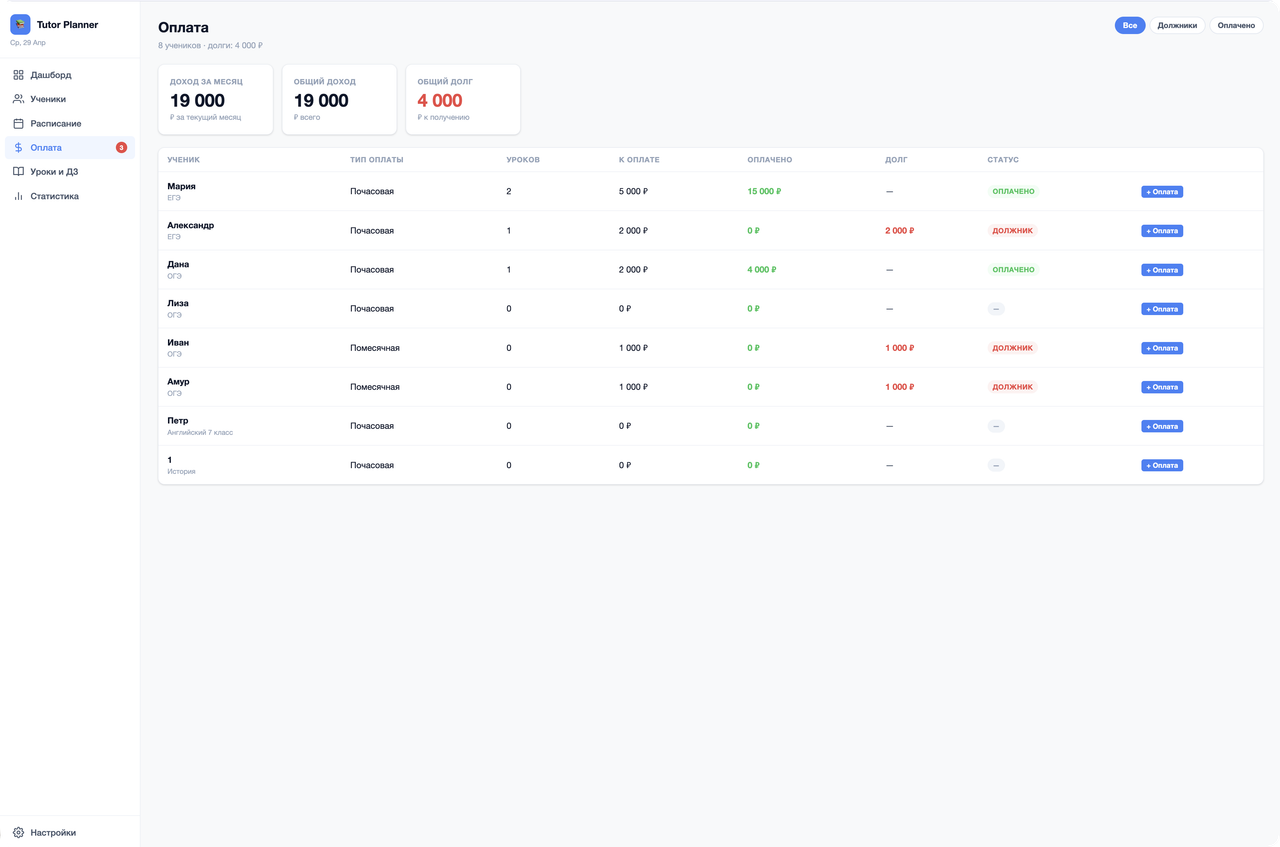Image resolution: width=1280 pixels, height=847 pixels.
Task: Add payment for Александр
Action: [x=1162, y=230]
